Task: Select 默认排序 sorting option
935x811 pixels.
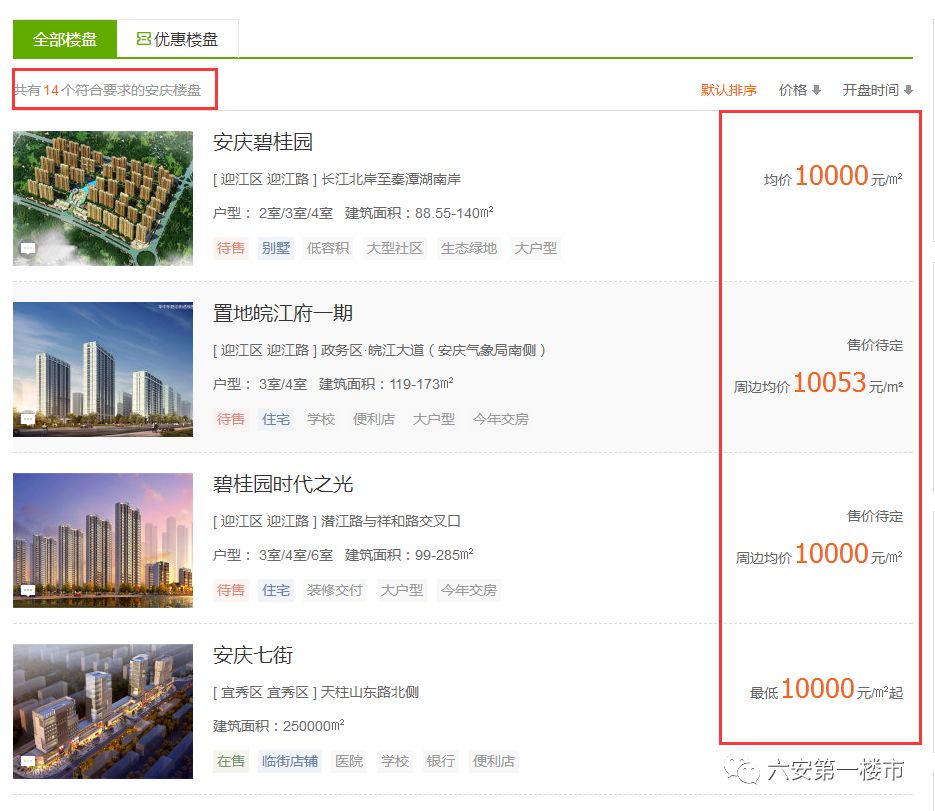Action: (x=728, y=90)
